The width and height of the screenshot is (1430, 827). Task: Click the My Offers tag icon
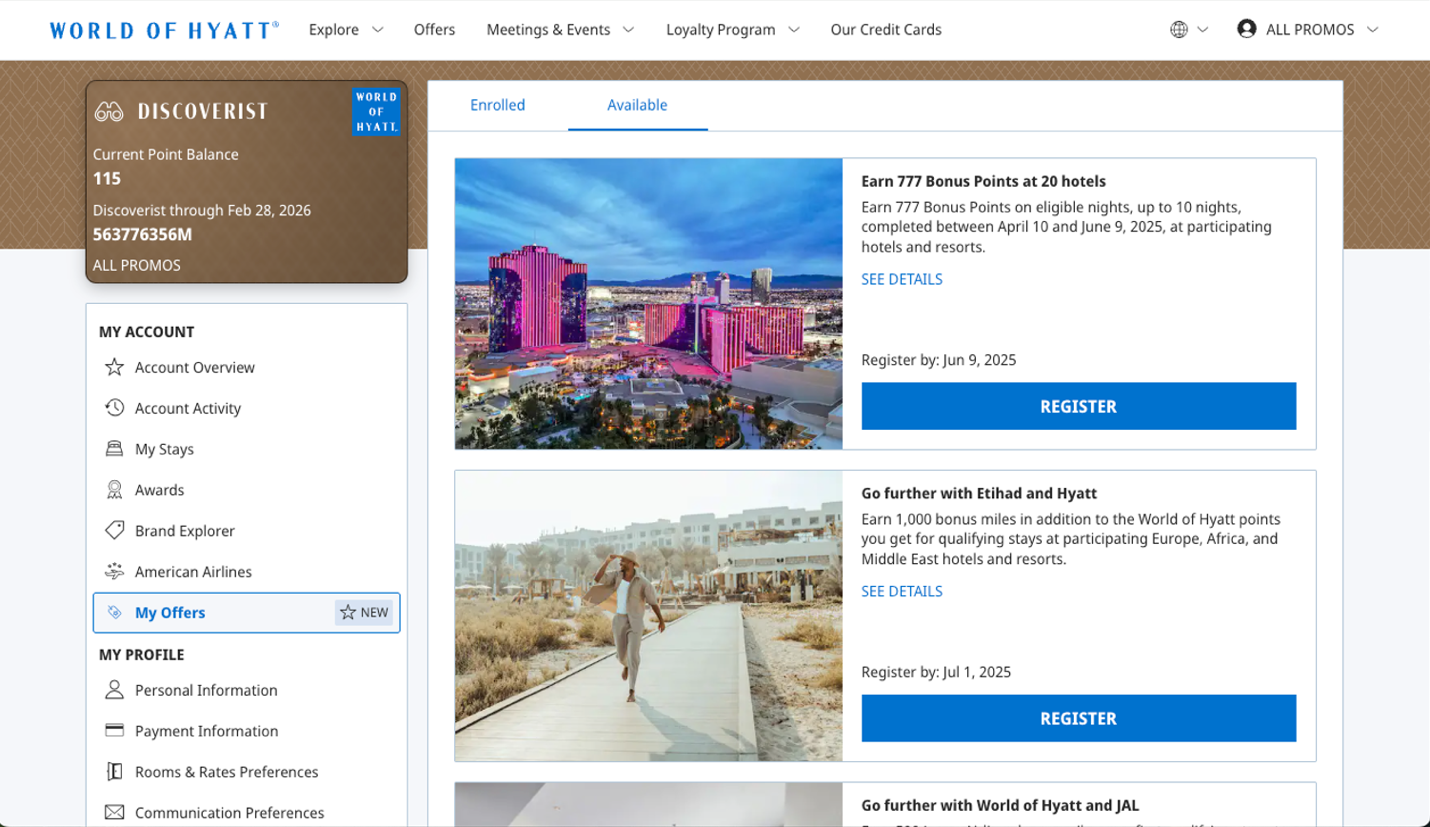(114, 613)
